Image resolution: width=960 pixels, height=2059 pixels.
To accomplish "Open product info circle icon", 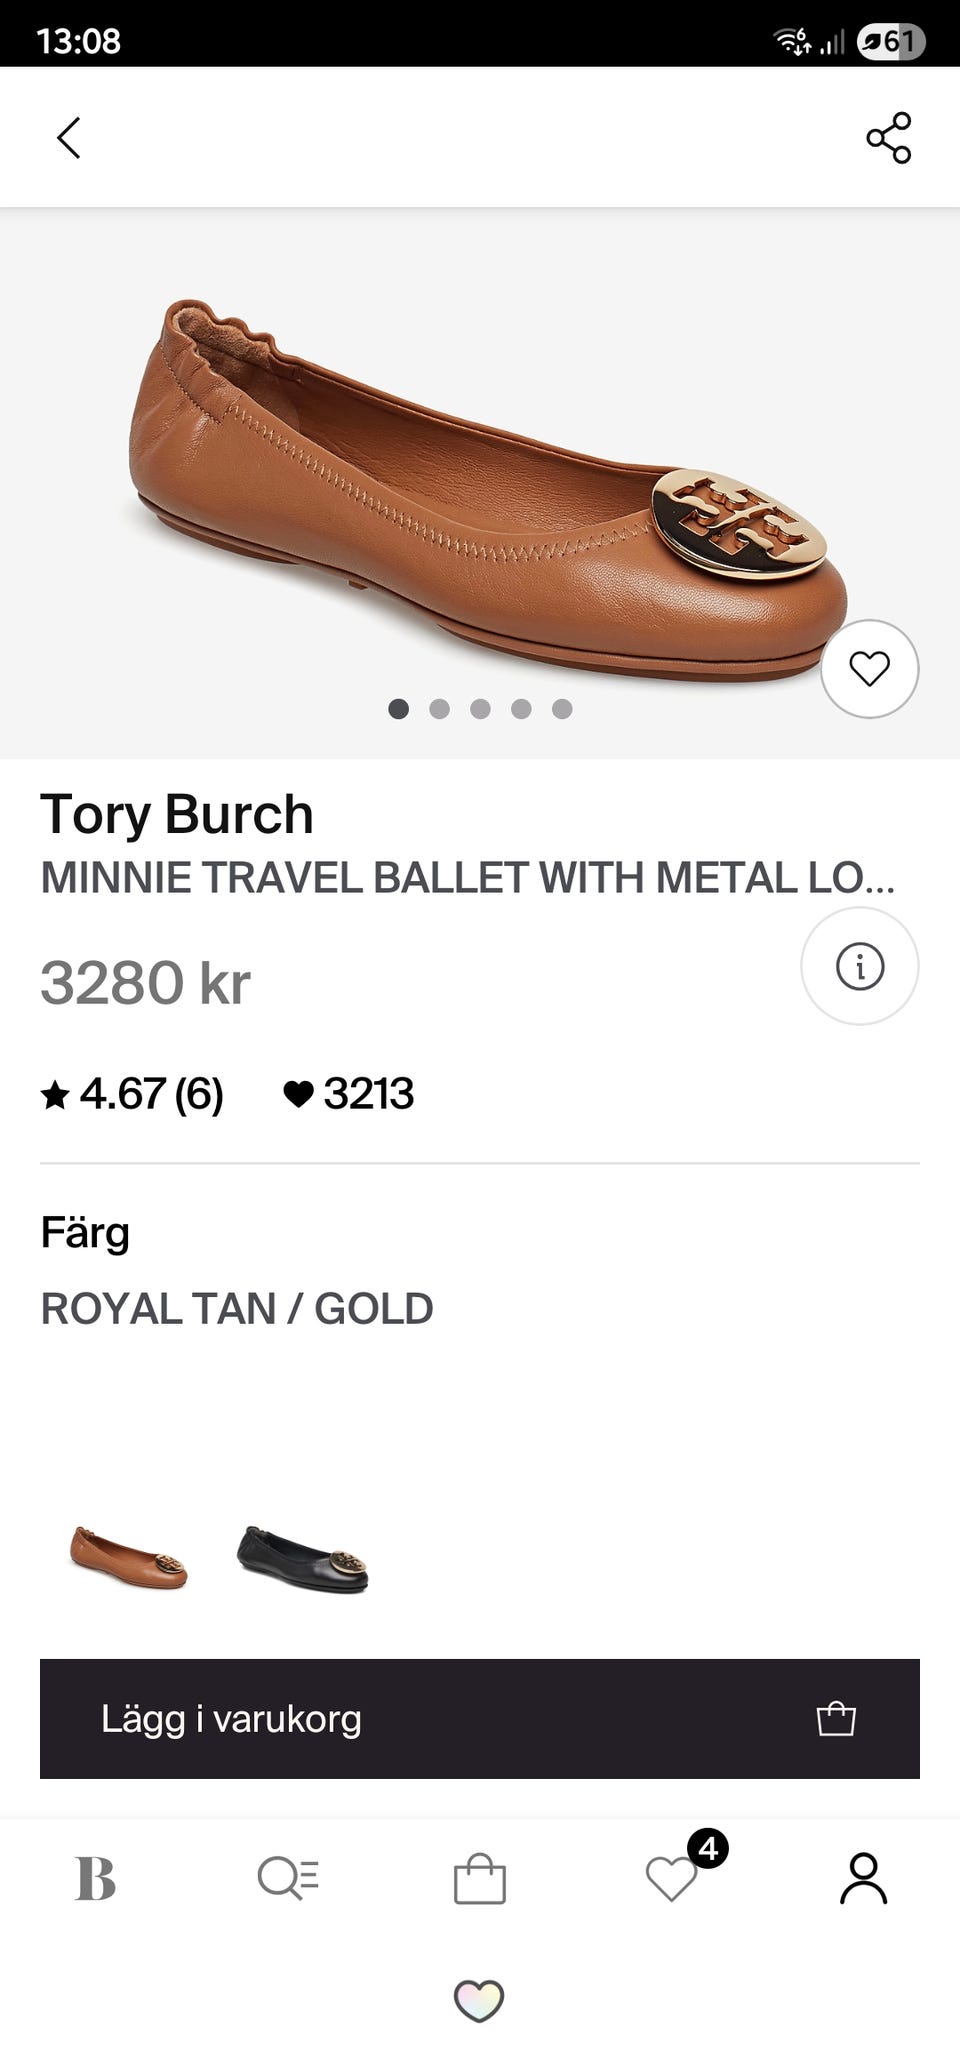I will pyautogui.click(x=859, y=966).
